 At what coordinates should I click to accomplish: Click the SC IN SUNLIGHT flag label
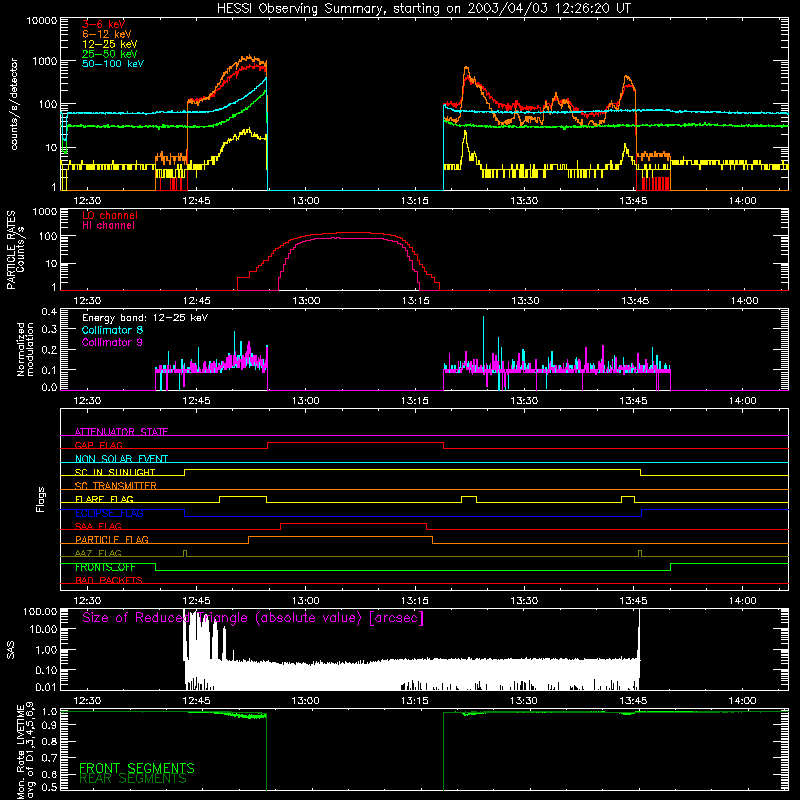click(115, 472)
